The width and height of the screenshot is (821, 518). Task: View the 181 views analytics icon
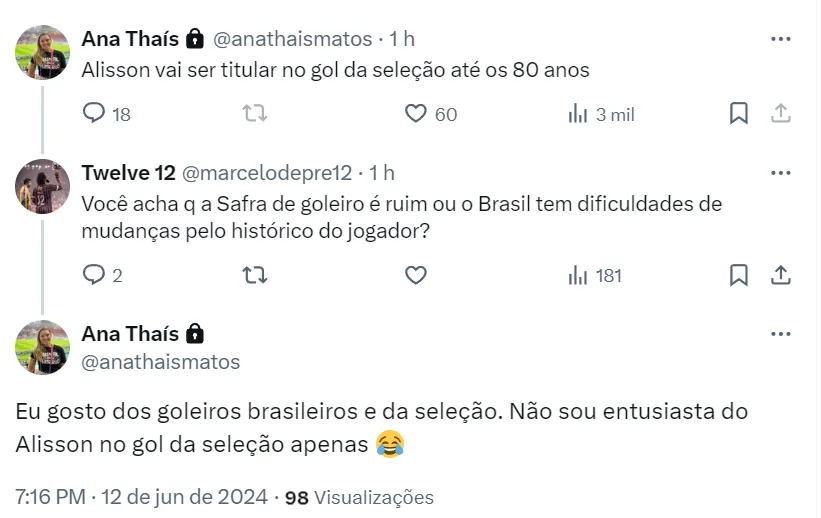point(578,275)
